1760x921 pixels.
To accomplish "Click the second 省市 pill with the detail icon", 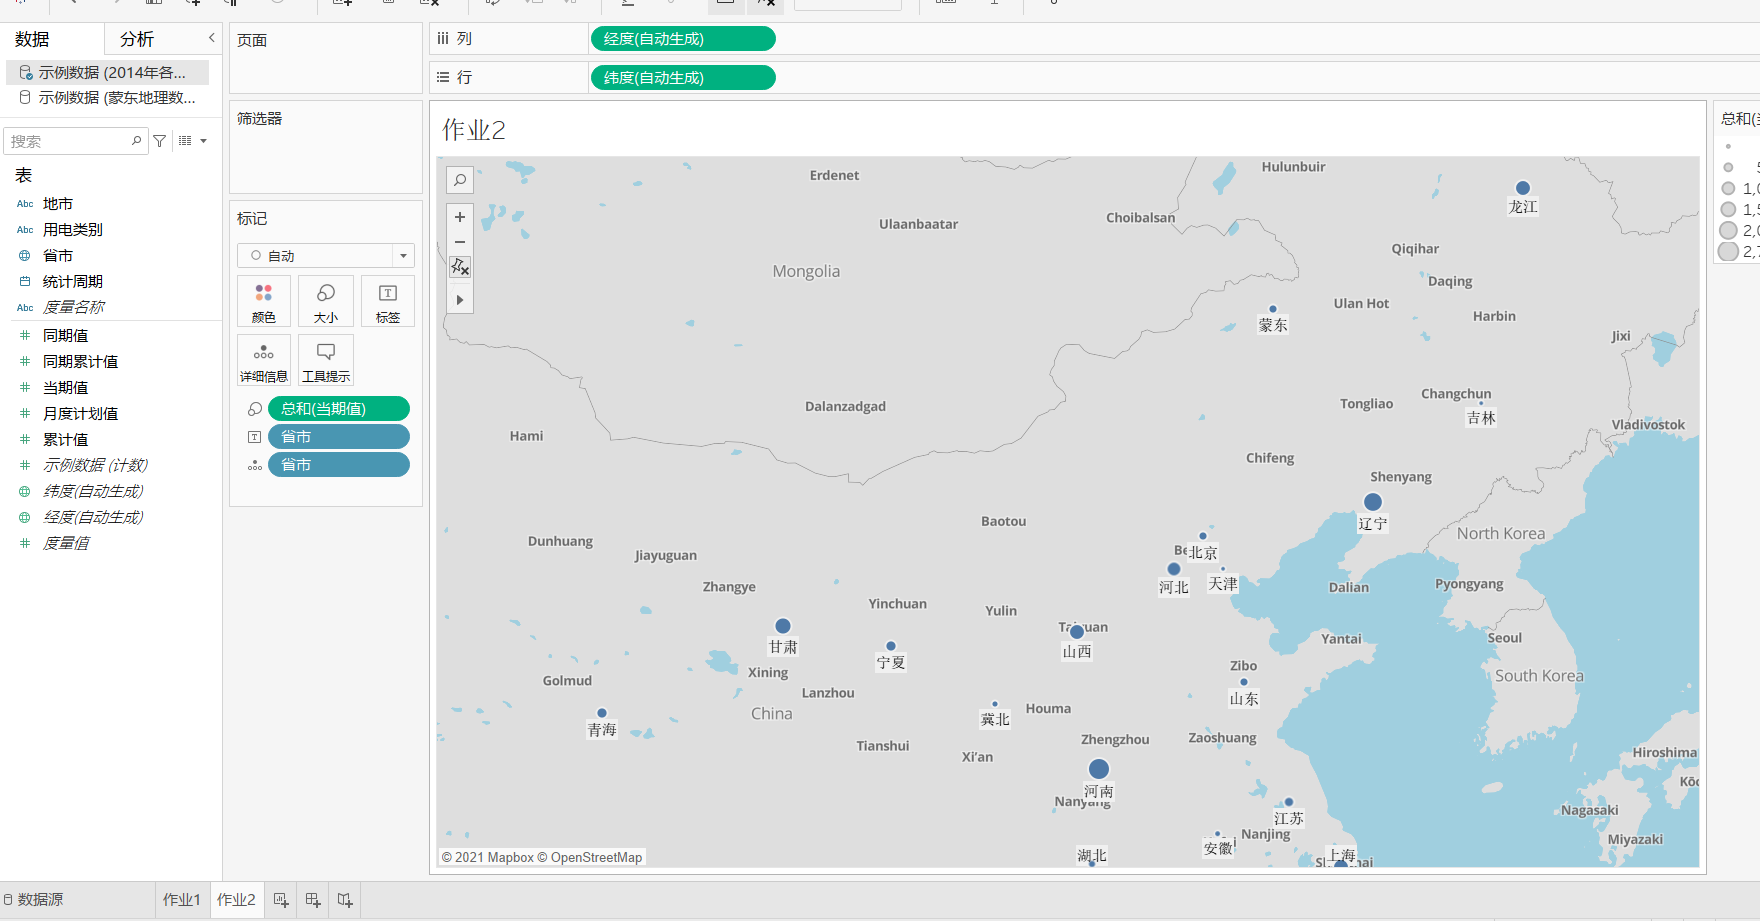I will [339, 465].
